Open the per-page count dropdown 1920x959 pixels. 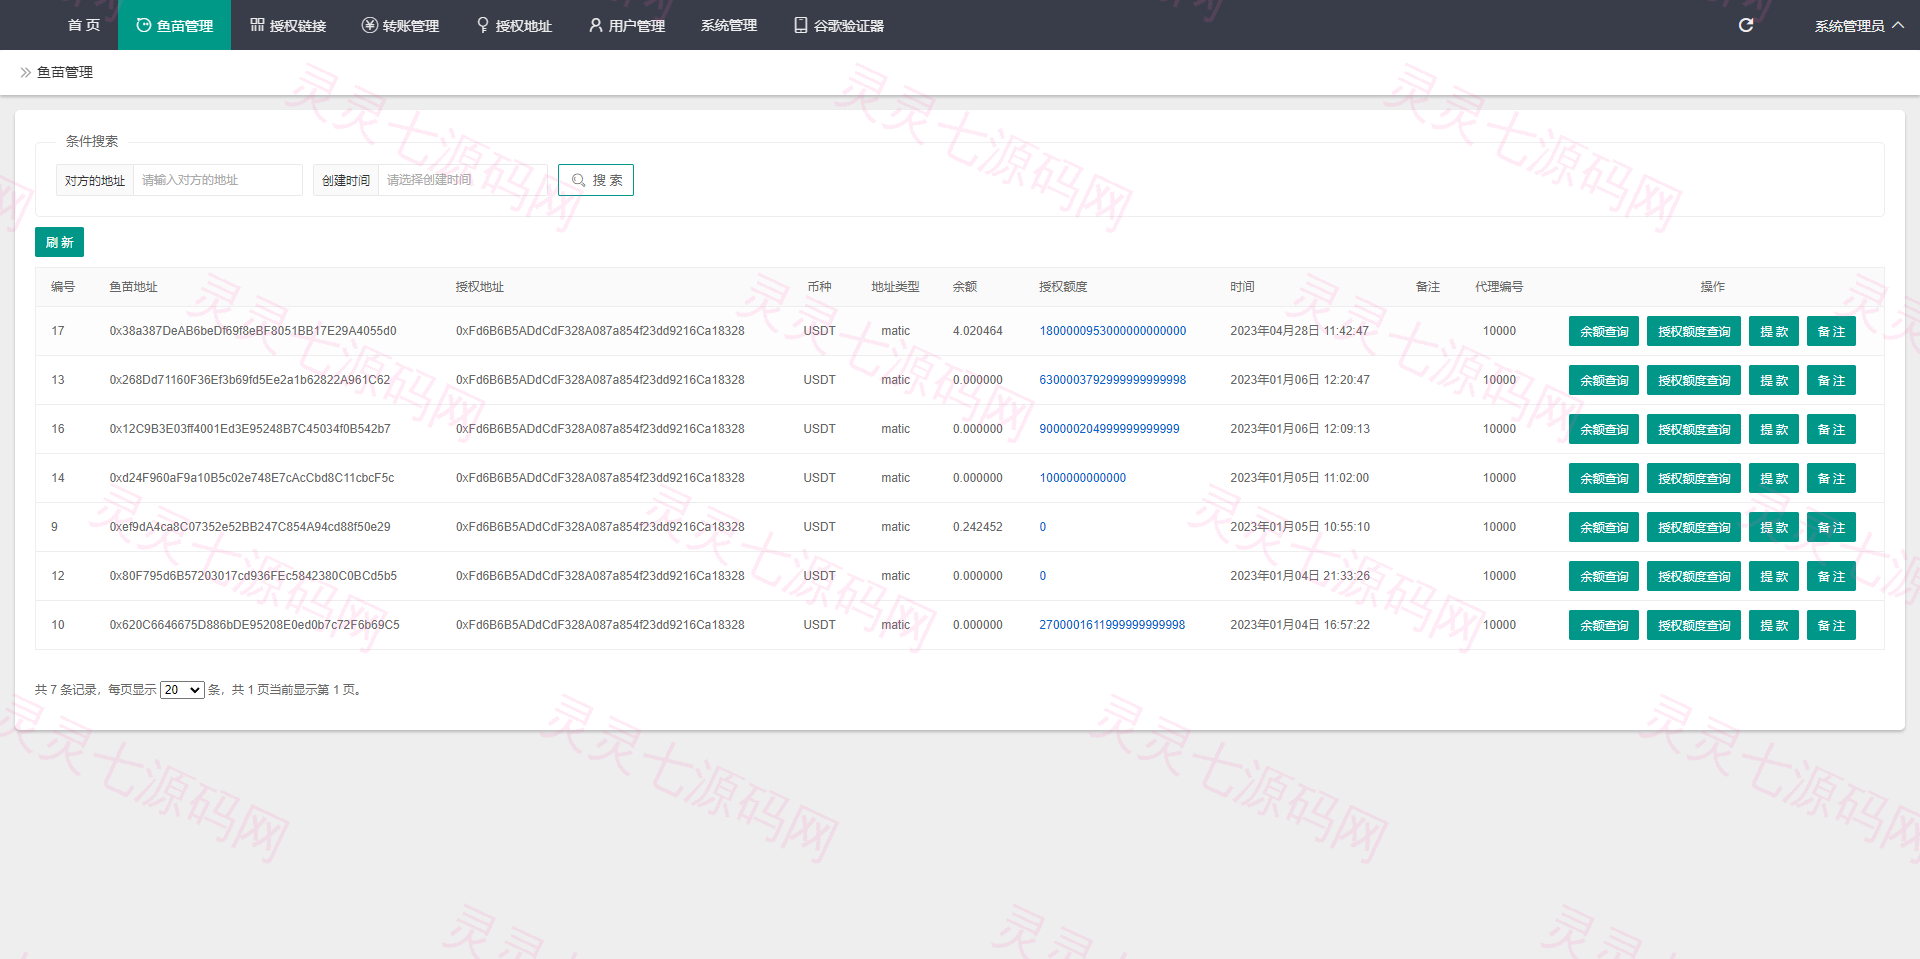182,690
